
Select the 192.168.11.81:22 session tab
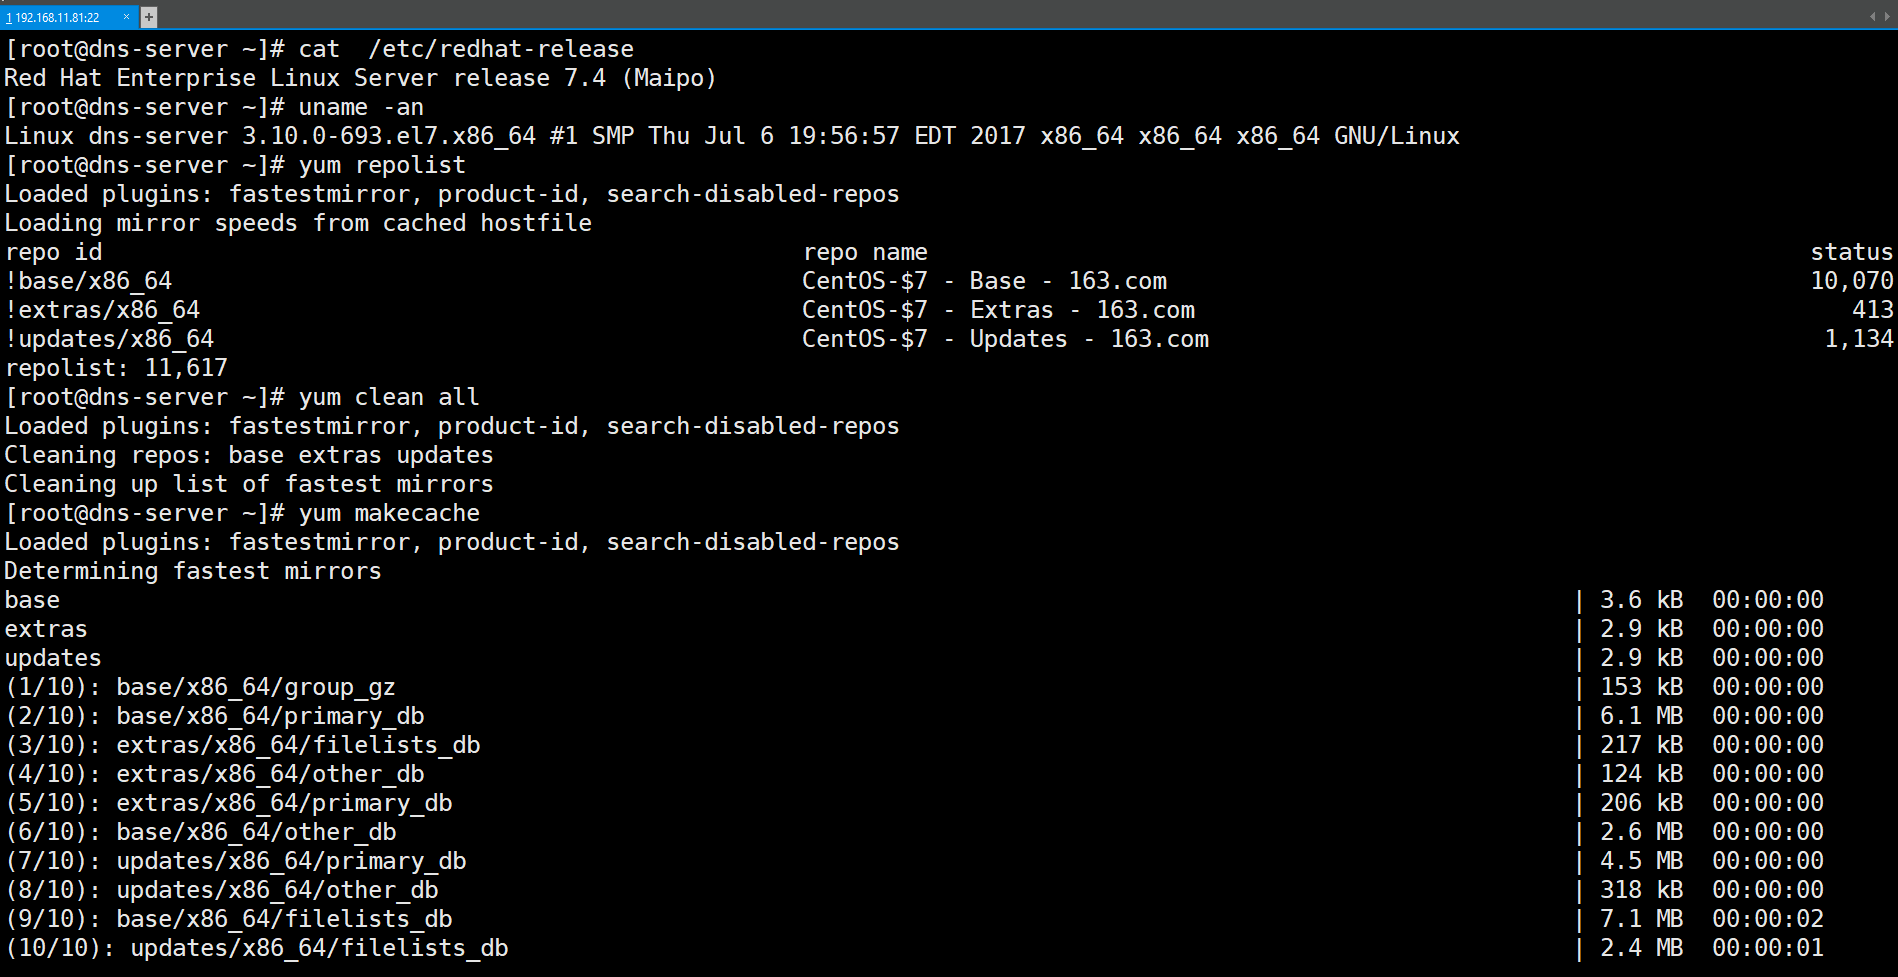pyautogui.click(x=57, y=17)
